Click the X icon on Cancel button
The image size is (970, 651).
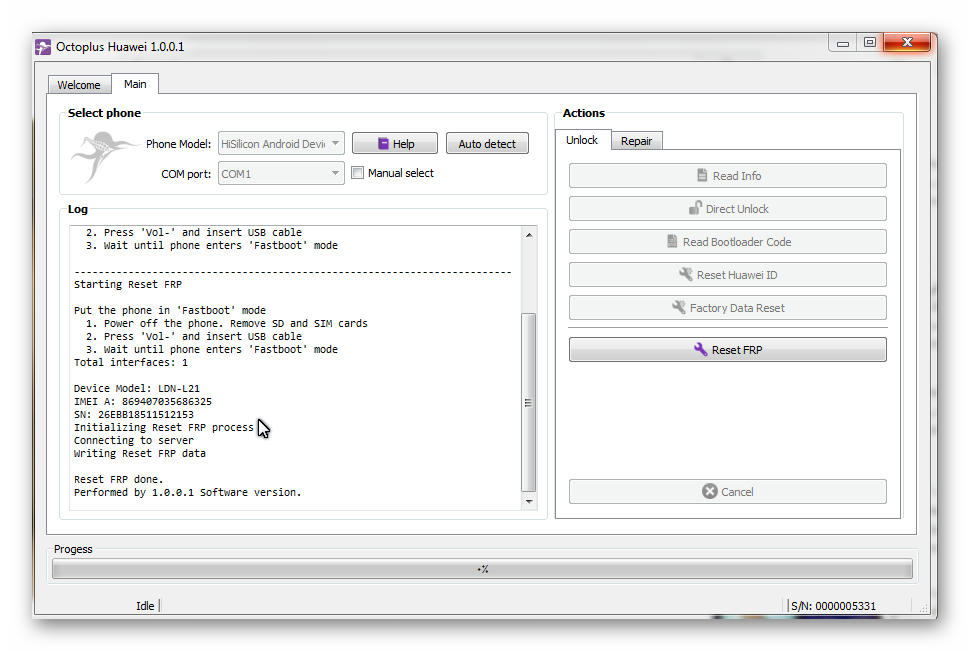click(x=710, y=491)
